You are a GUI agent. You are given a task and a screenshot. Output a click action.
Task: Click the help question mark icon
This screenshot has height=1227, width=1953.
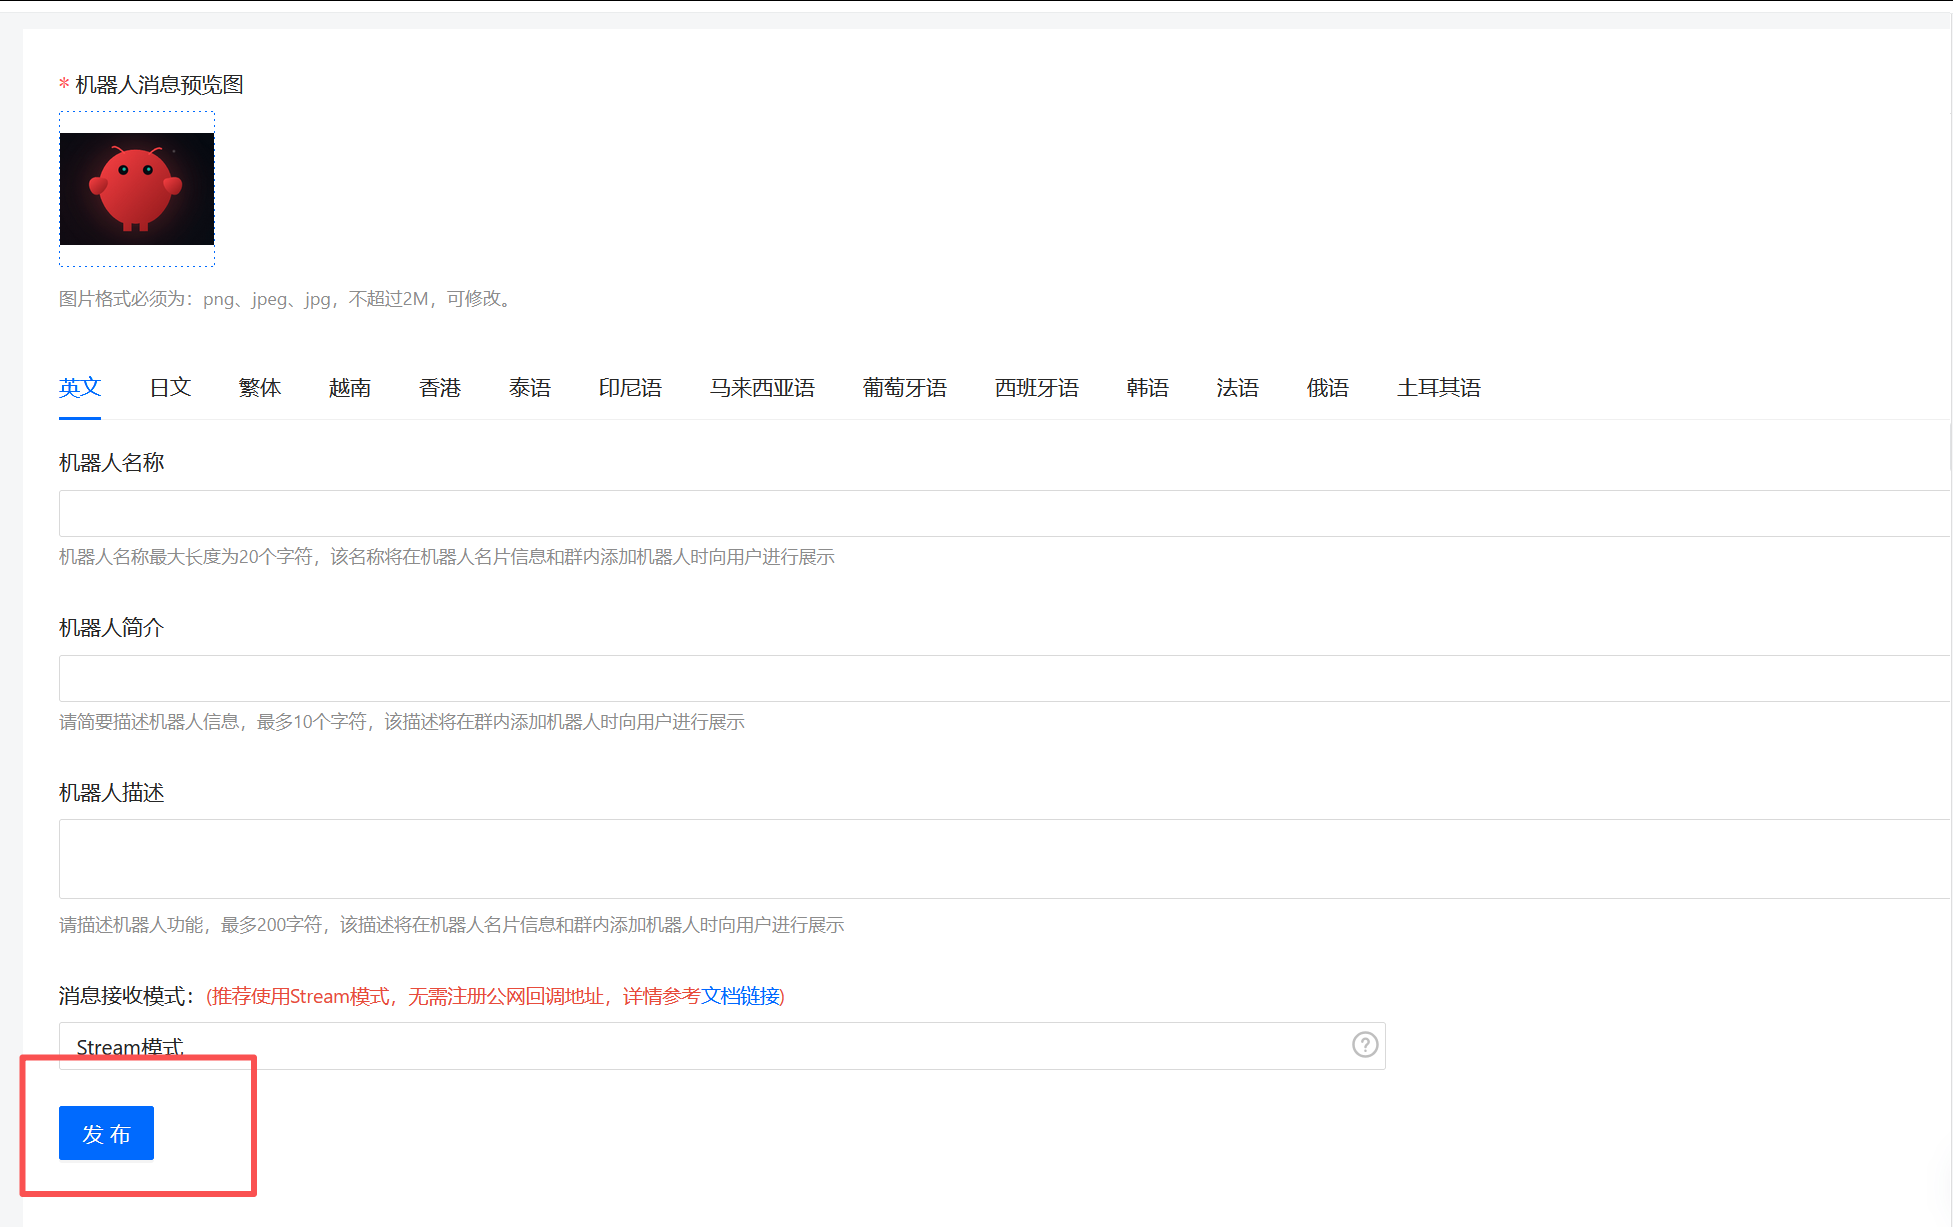pyautogui.click(x=1365, y=1045)
